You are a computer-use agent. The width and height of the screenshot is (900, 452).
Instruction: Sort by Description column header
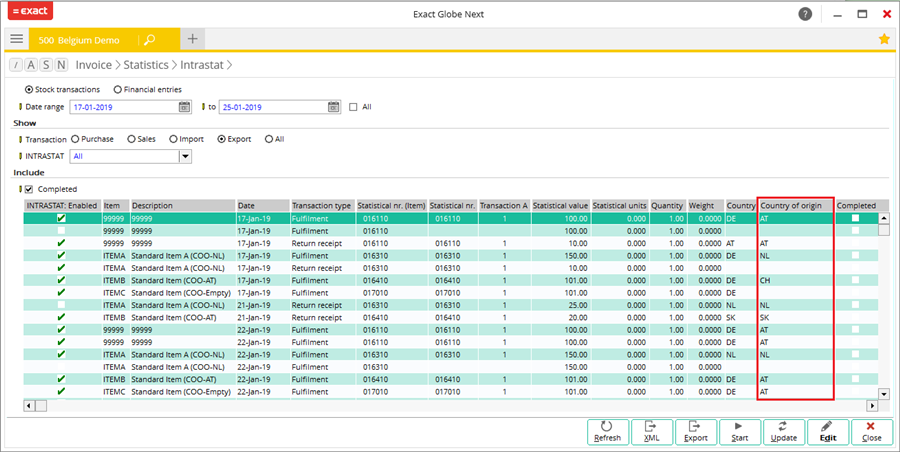pos(183,206)
